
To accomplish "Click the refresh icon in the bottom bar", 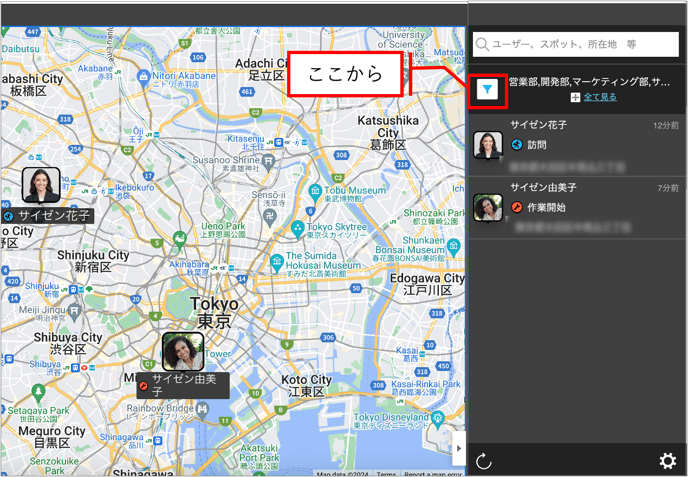I will [x=484, y=461].
